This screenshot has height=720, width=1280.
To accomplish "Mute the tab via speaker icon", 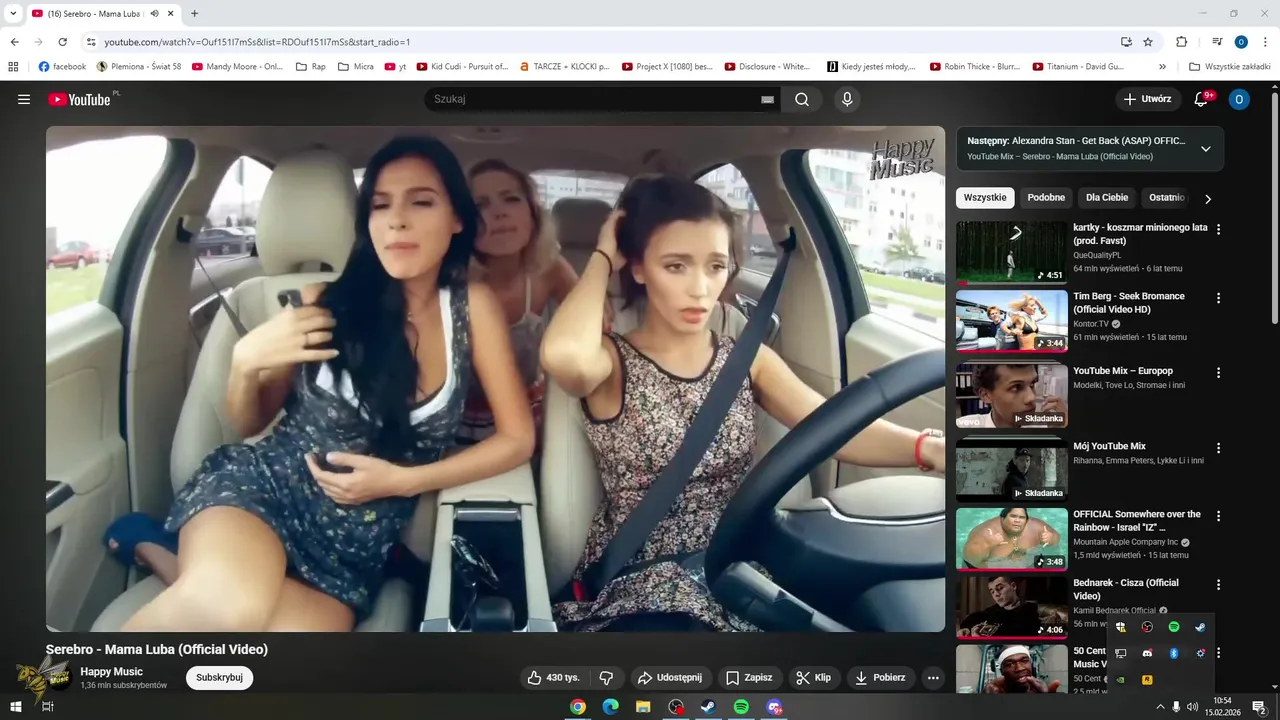I will tap(155, 14).
